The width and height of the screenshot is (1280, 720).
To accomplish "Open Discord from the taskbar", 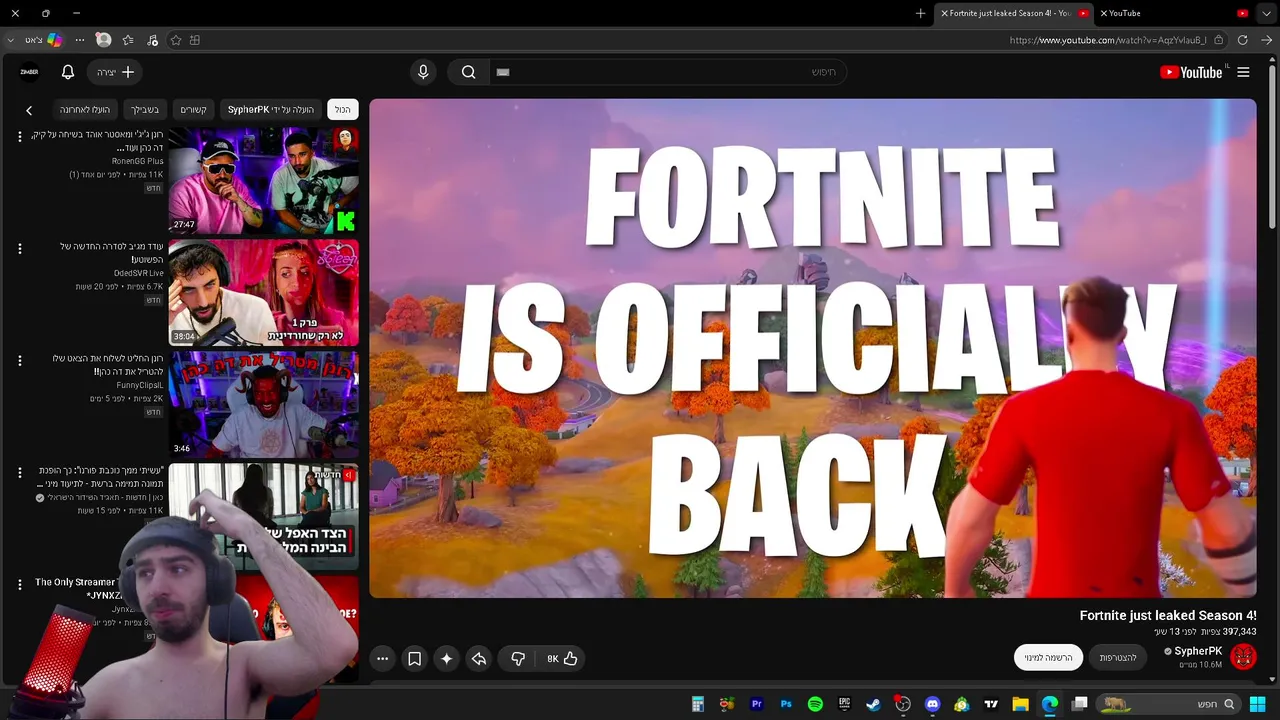I will [x=933, y=704].
